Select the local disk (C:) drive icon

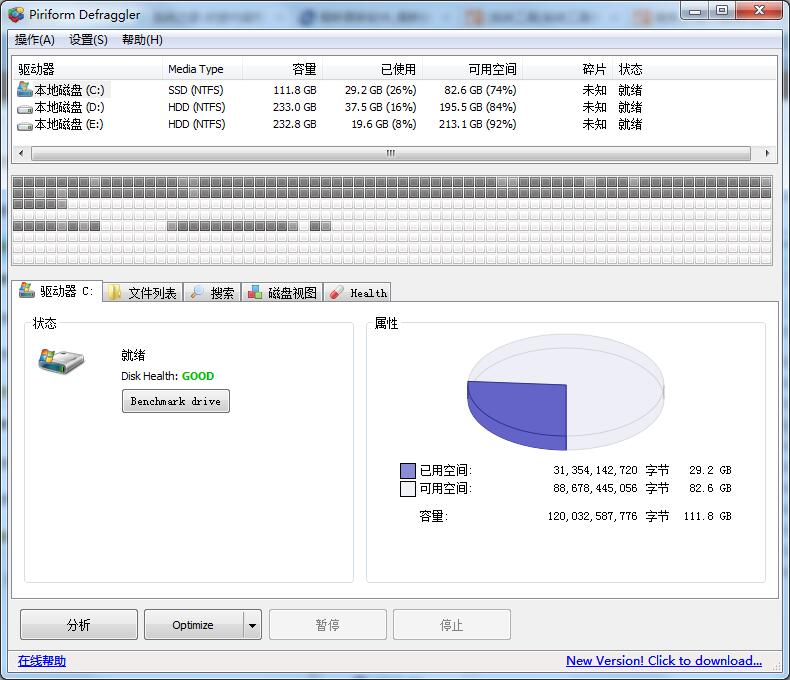click(x=25, y=89)
